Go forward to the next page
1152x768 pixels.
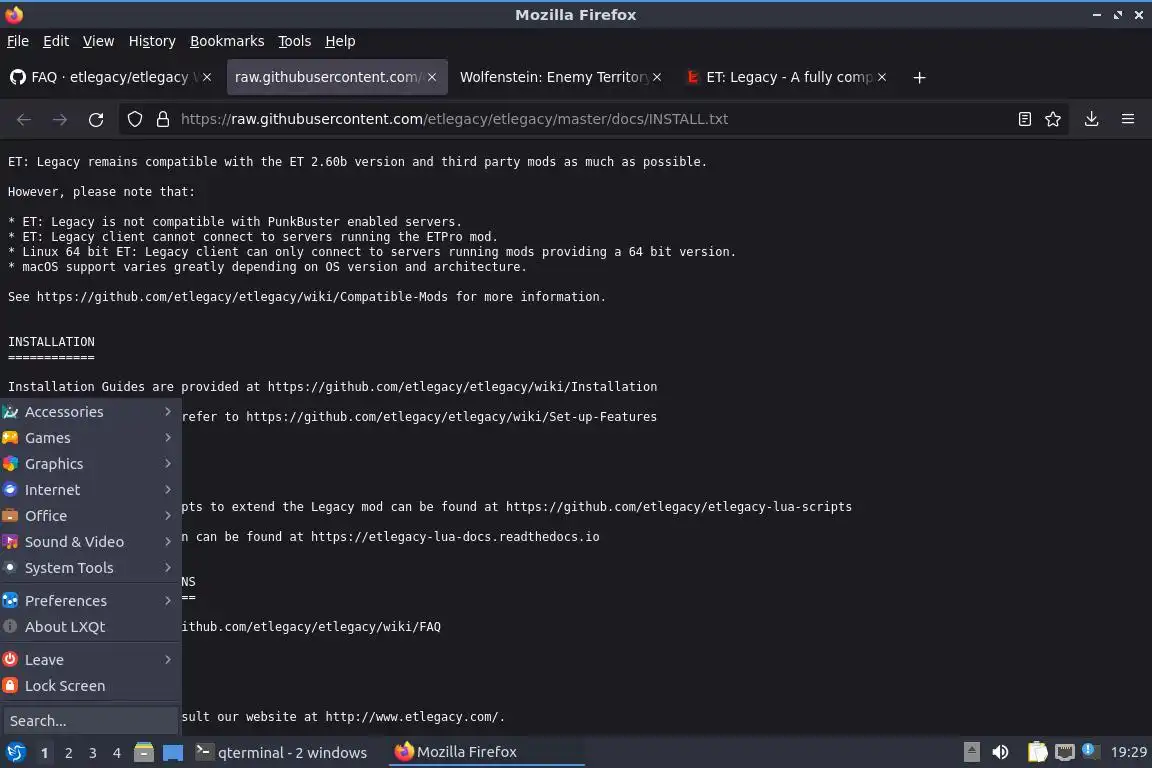pyautogui.click(x=60, y=119)
